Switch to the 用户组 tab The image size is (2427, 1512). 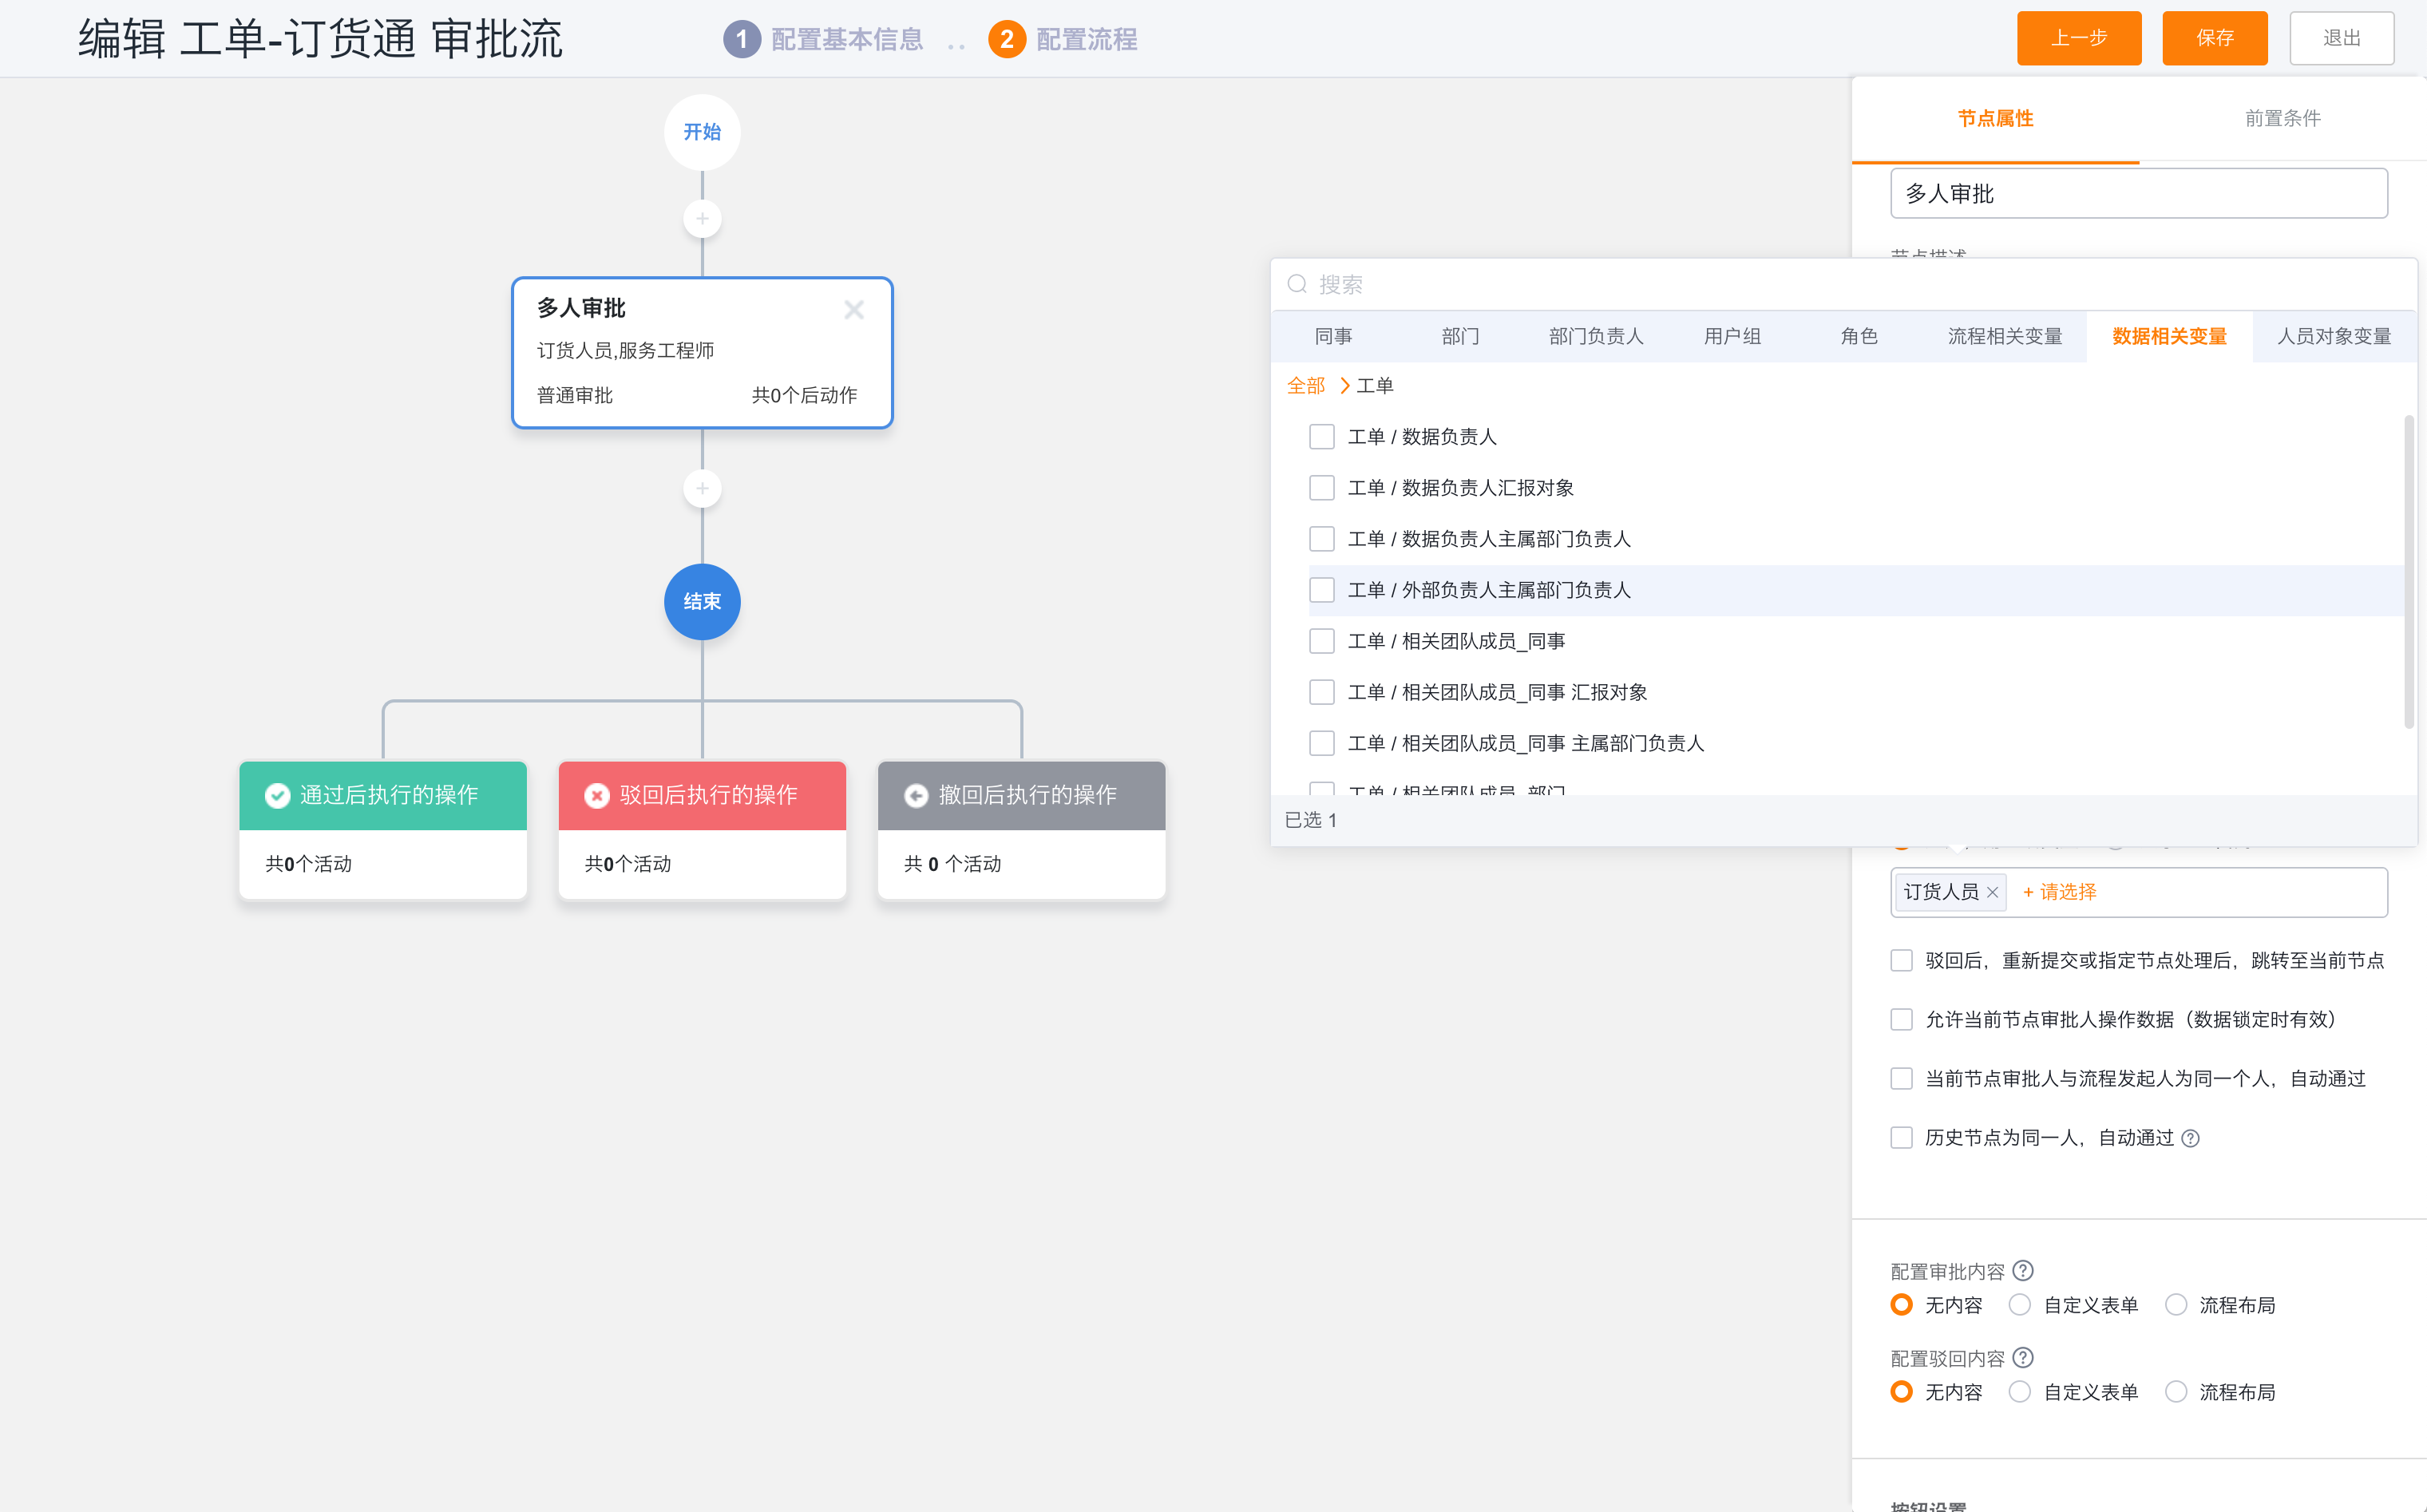click(x=1732, y=336)
